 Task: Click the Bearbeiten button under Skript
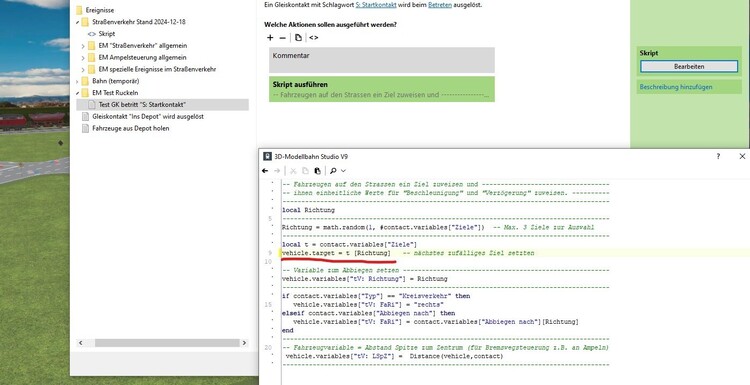[x=689, y=66]
